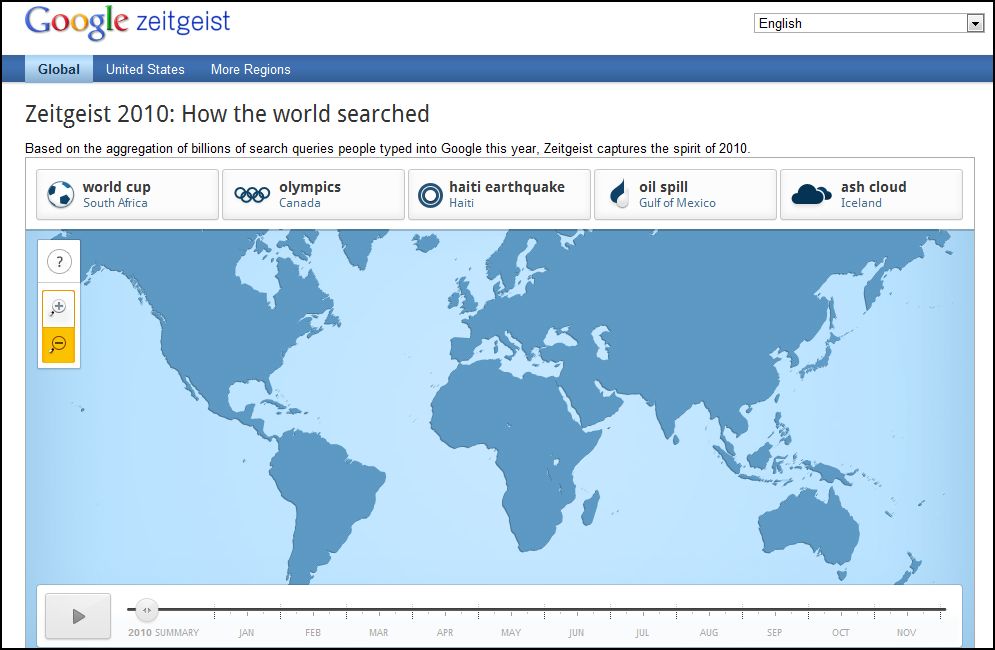Click the Canada subtitle text
This screenshot has width=995, height=650.
pos(300,203)
